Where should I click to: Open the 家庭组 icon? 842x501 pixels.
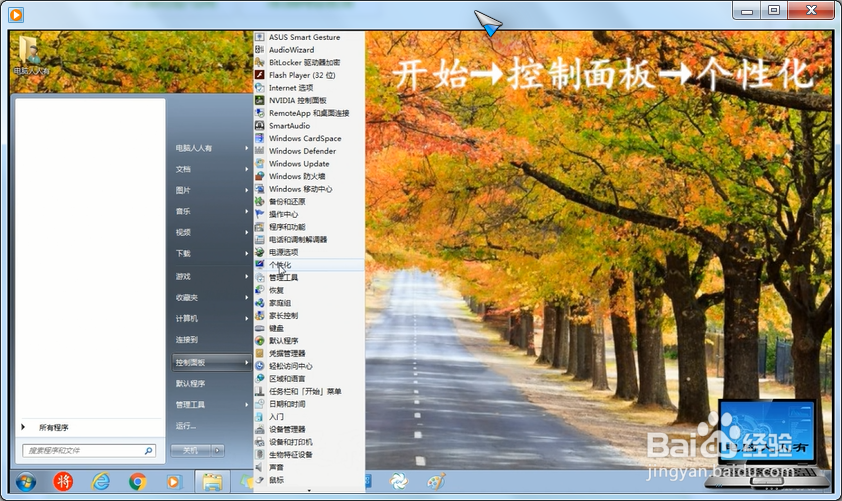coord(259,303)
